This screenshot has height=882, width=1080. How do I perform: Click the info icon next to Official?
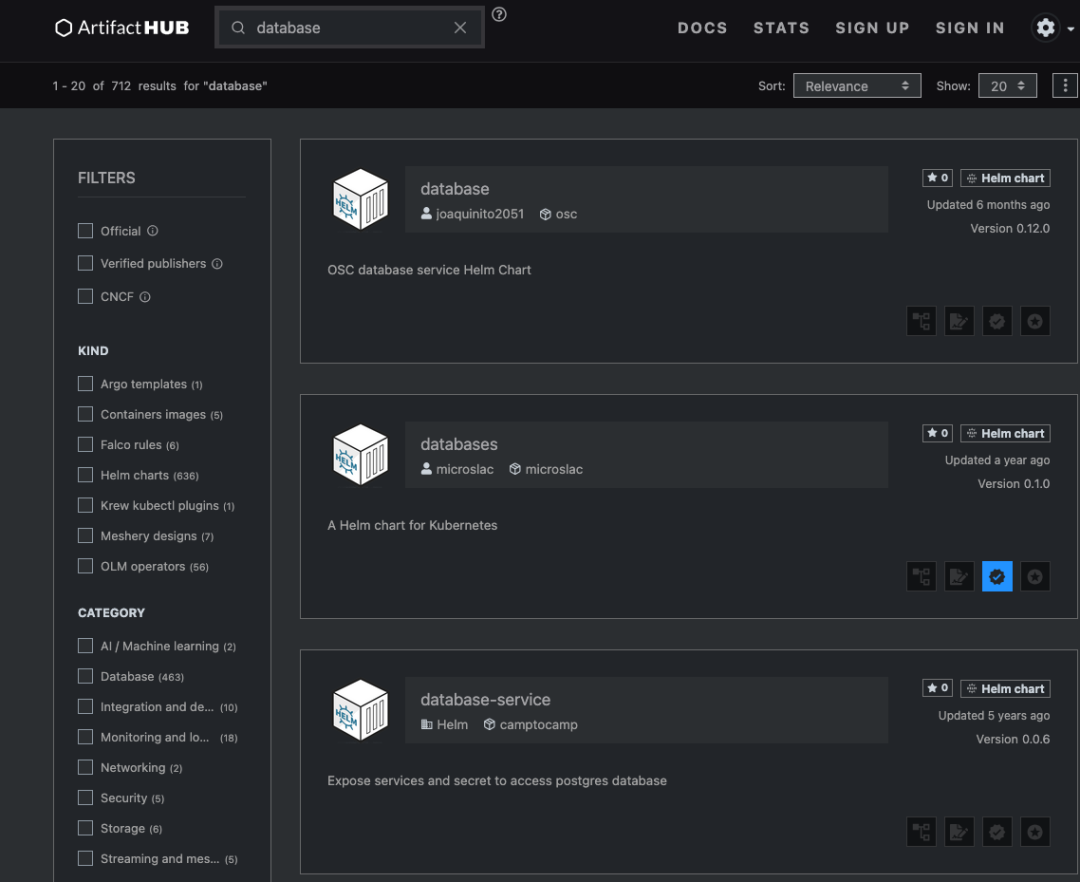pyautogui.click(x=153, y=231)
